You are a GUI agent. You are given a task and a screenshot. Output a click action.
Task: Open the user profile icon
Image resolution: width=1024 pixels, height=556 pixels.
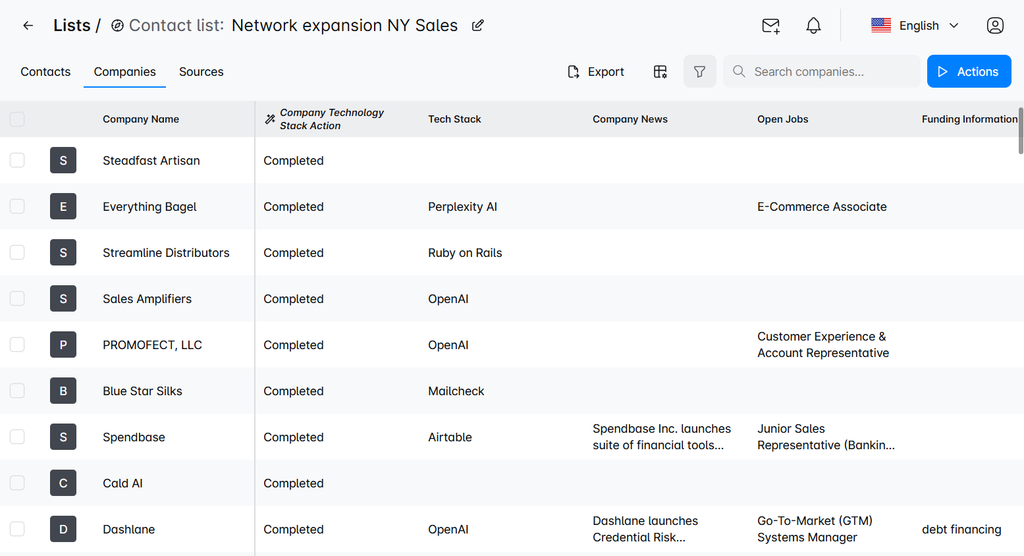click(x=995, y=25)
